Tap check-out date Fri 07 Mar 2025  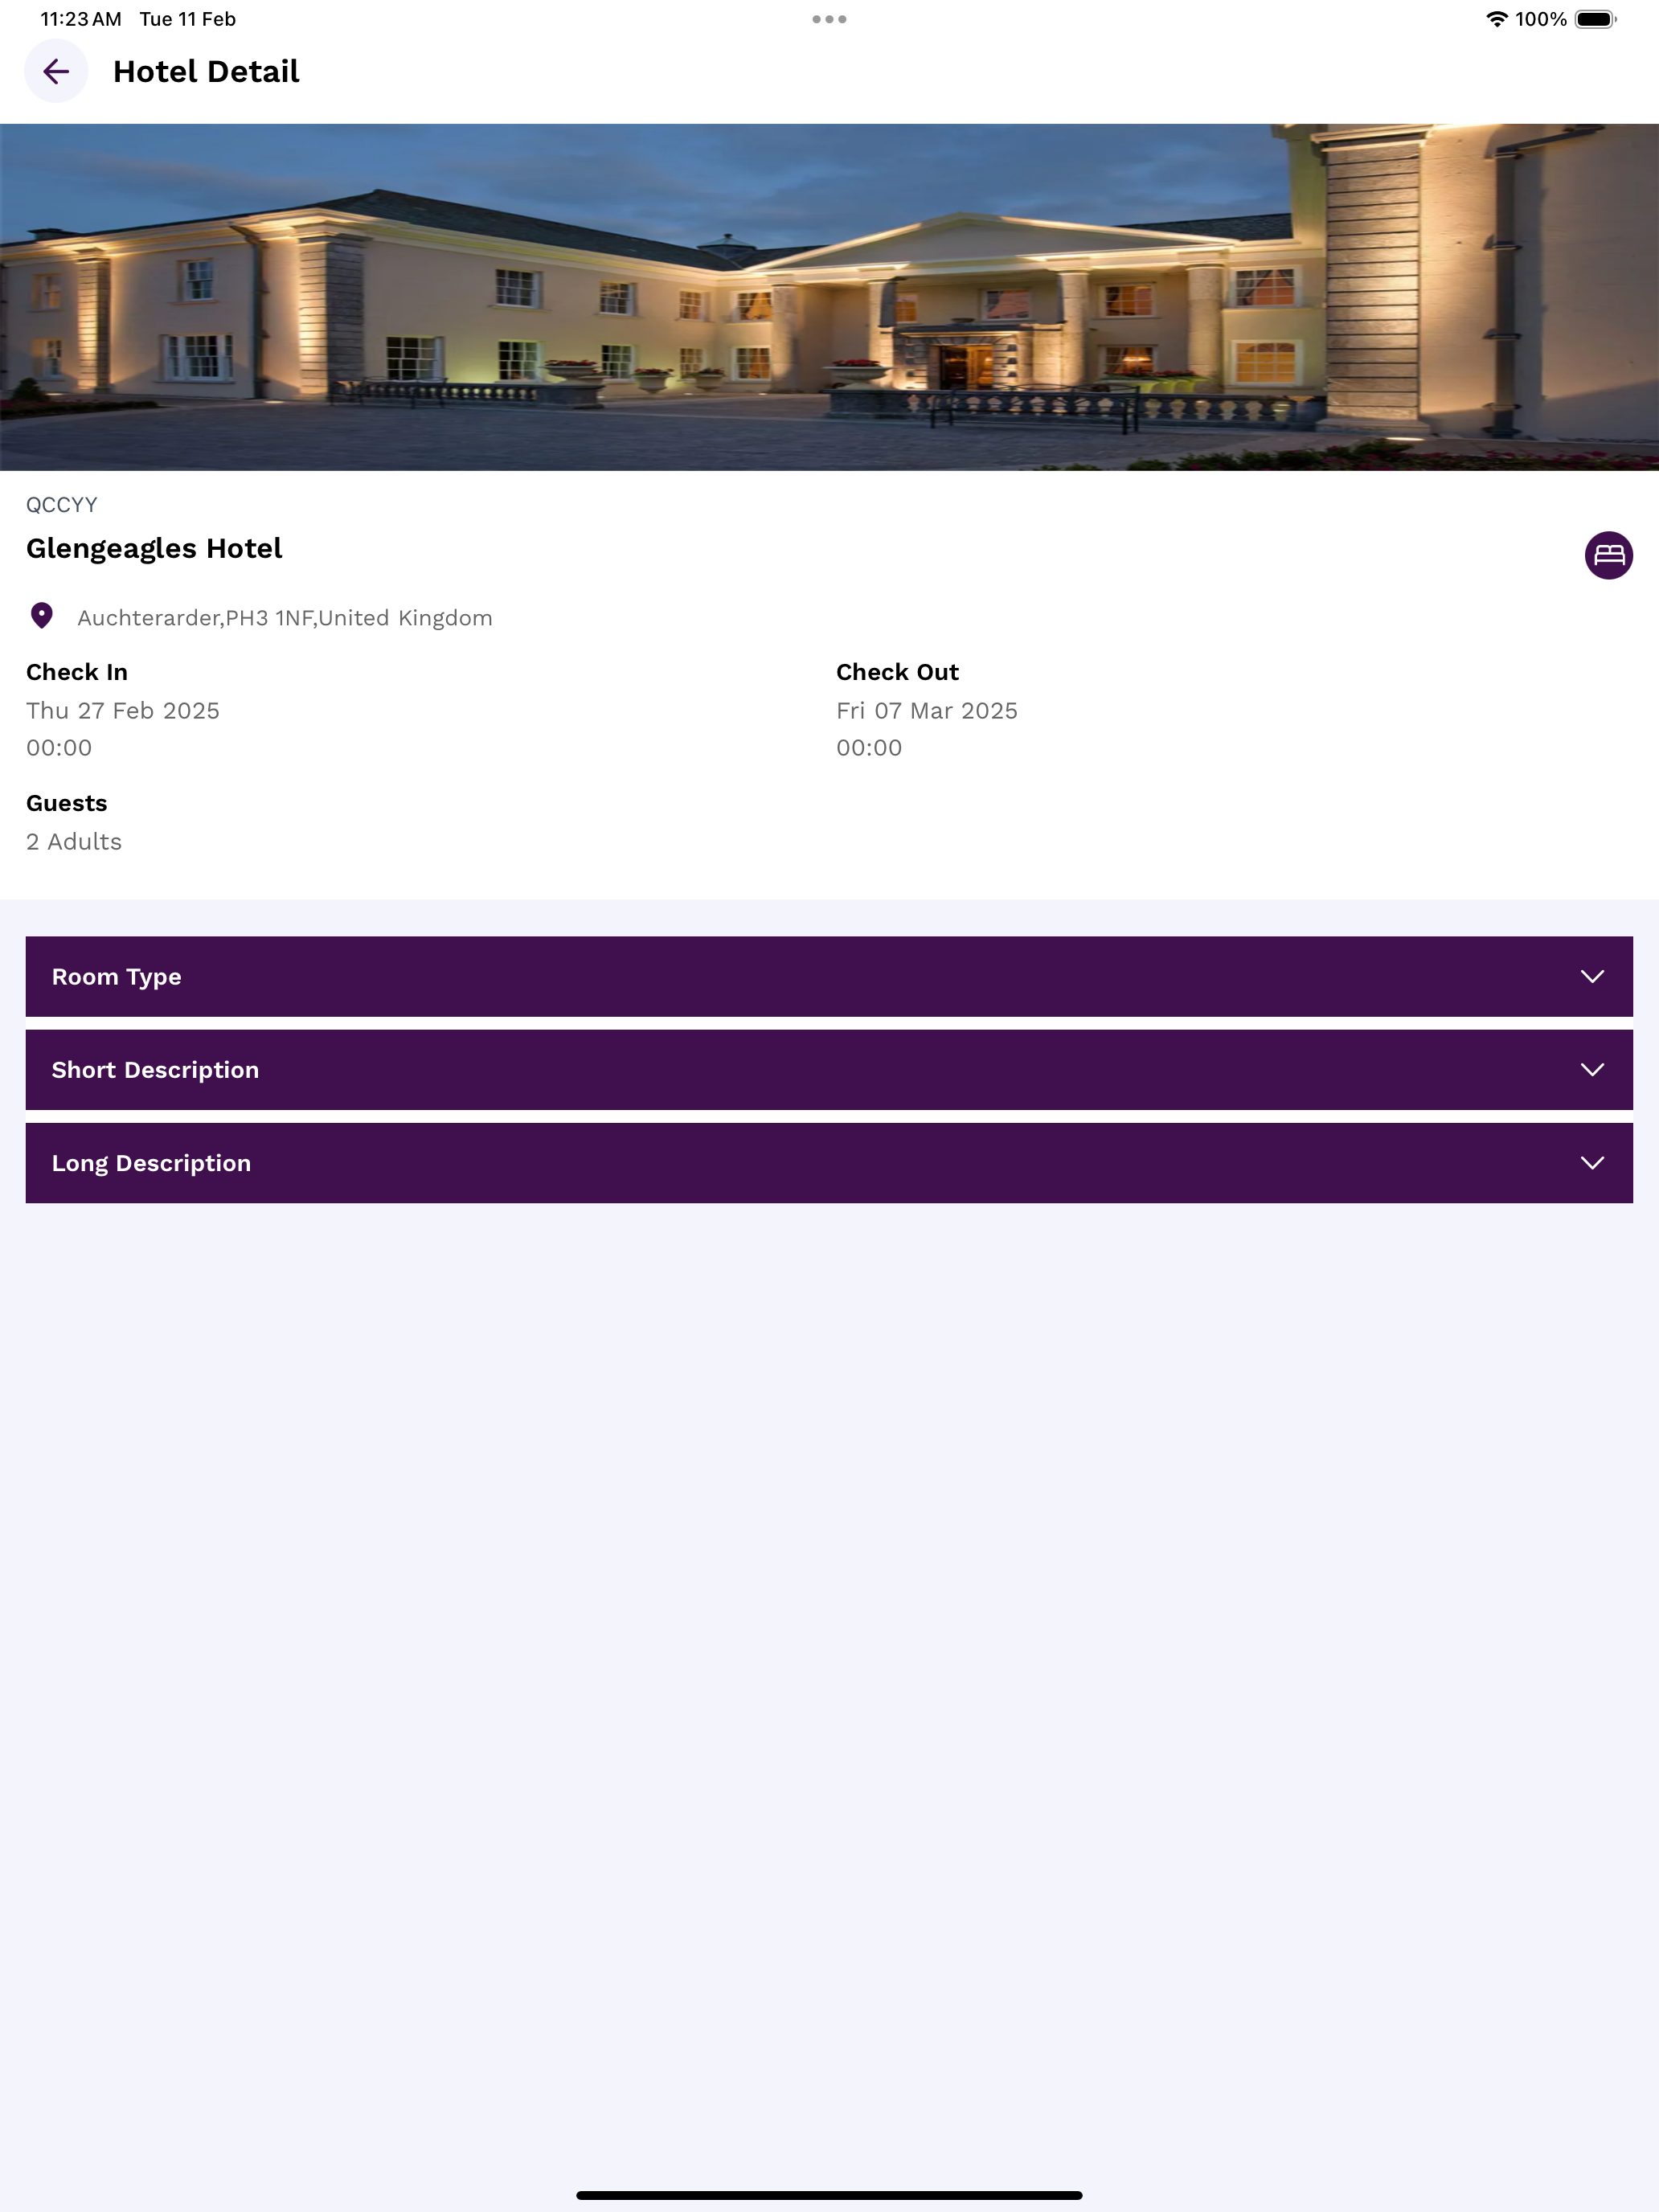(x=927, y=711)
